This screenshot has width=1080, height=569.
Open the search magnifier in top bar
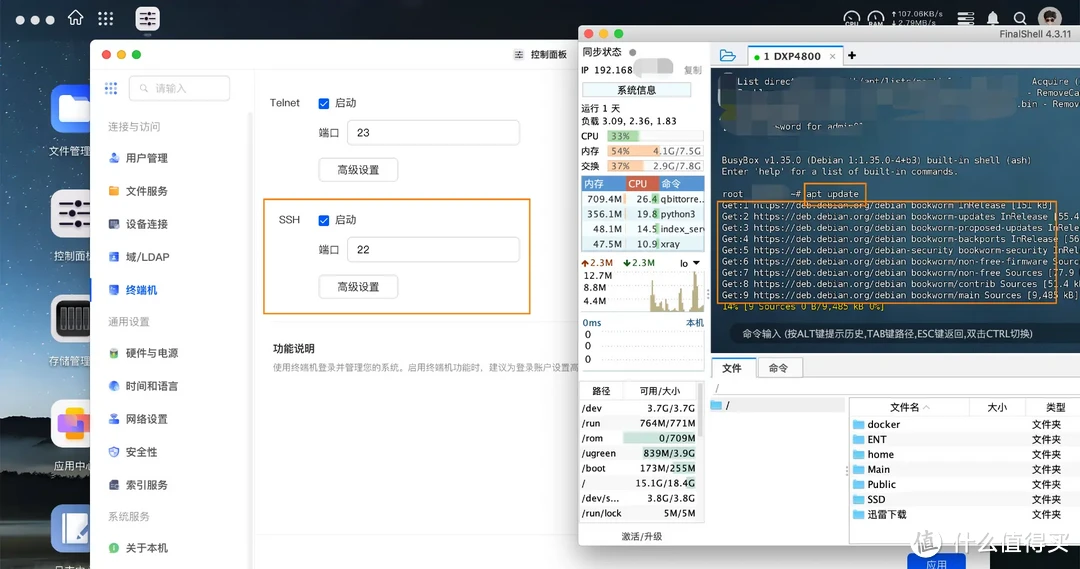point(1020,18)
